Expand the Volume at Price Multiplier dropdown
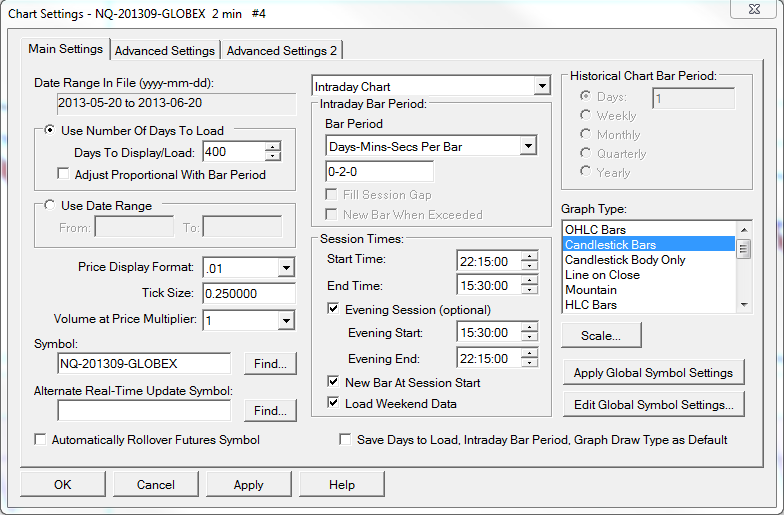The width and height of the screenshot is (784, 515). tap(286, 320)
